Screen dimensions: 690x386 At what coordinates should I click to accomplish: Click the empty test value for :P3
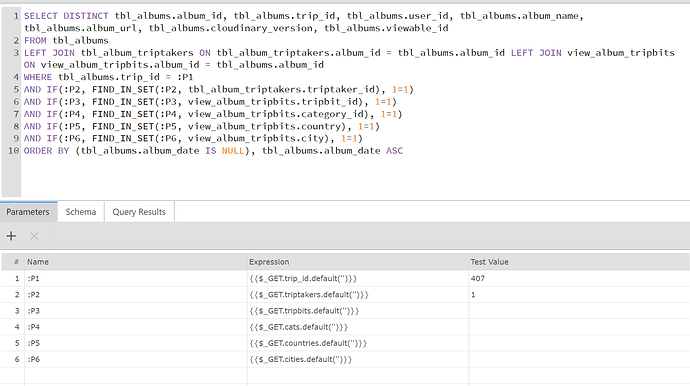(x=579, y=311)
